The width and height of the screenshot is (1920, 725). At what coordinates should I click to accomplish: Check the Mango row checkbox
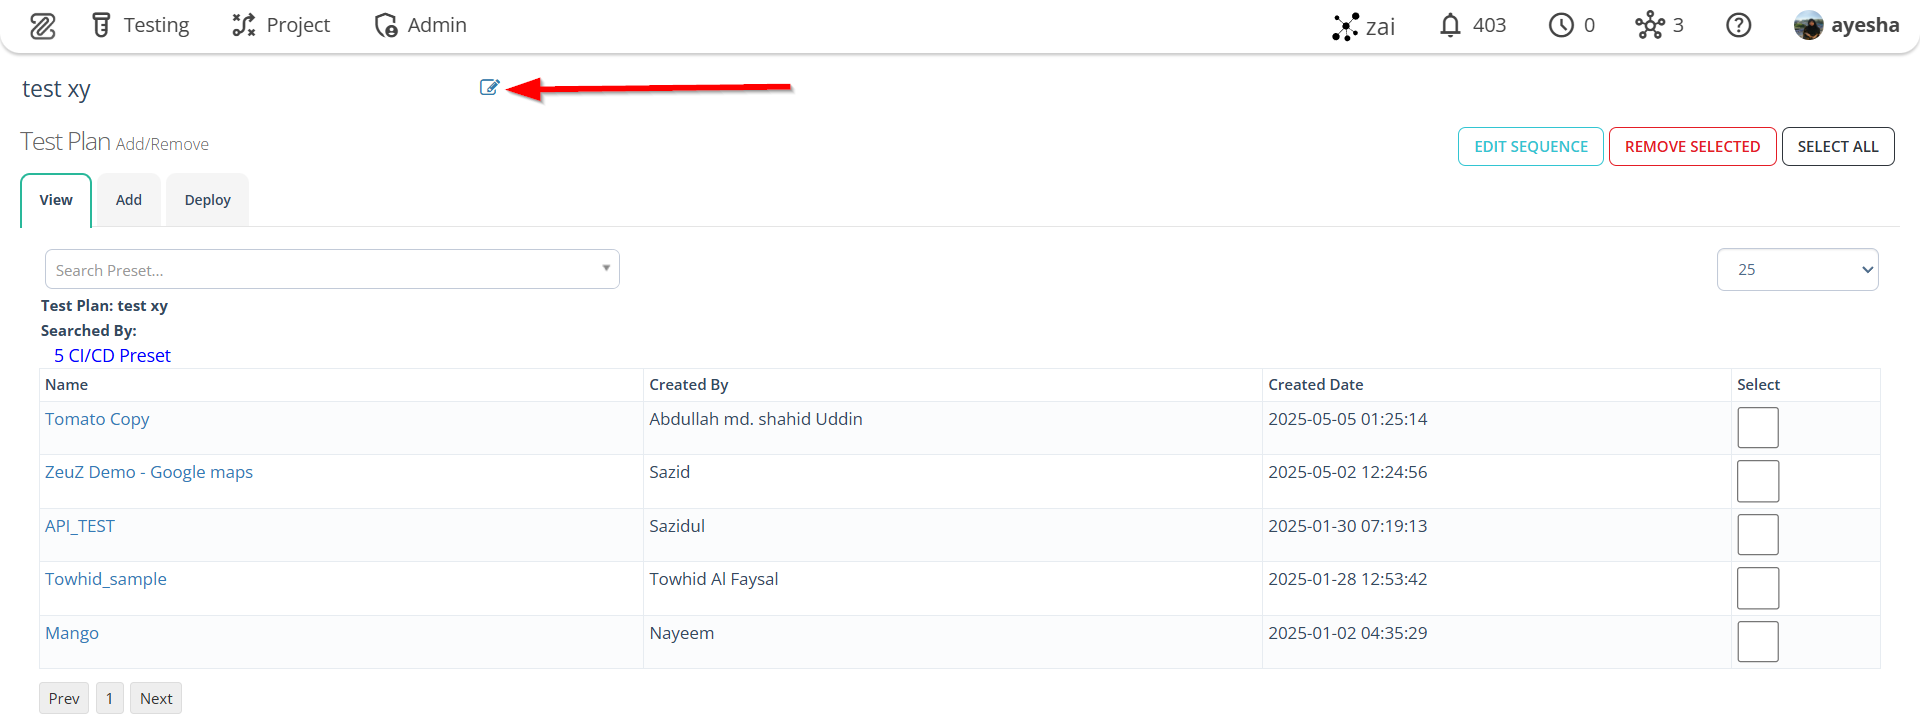[x=1758, y=642]
